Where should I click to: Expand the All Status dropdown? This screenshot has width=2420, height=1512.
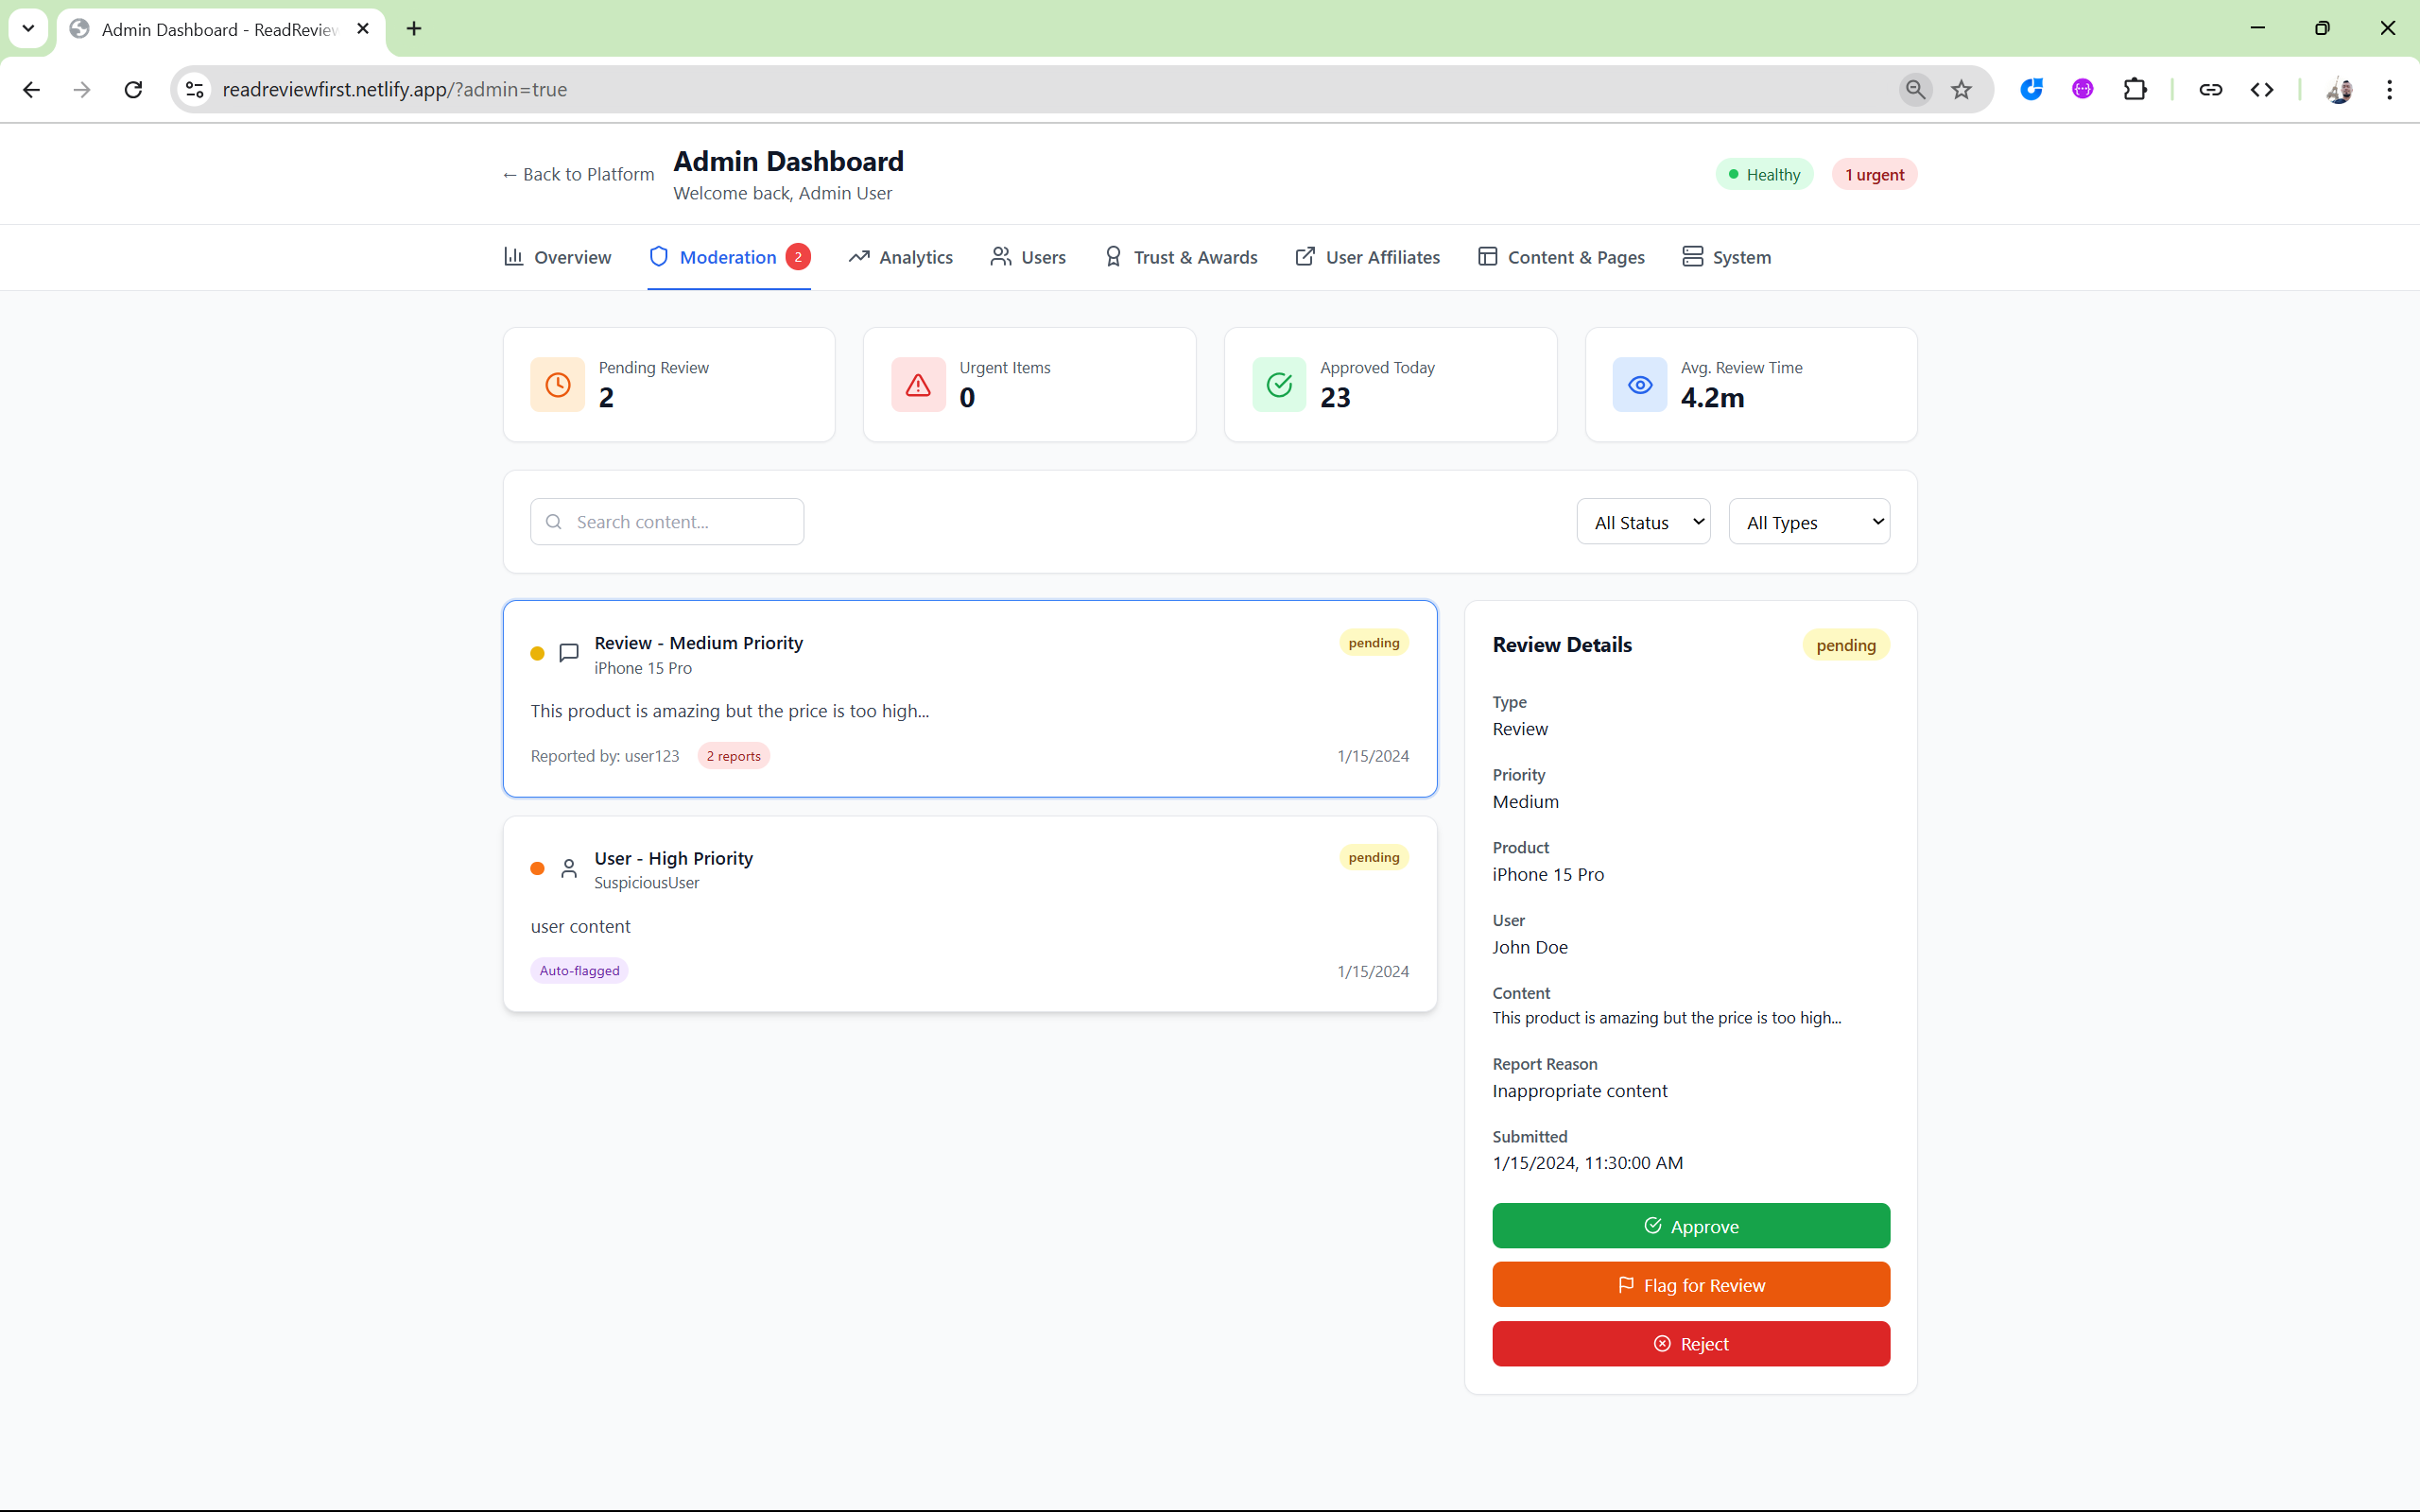pyautogui.click(x=1643, y=522)
